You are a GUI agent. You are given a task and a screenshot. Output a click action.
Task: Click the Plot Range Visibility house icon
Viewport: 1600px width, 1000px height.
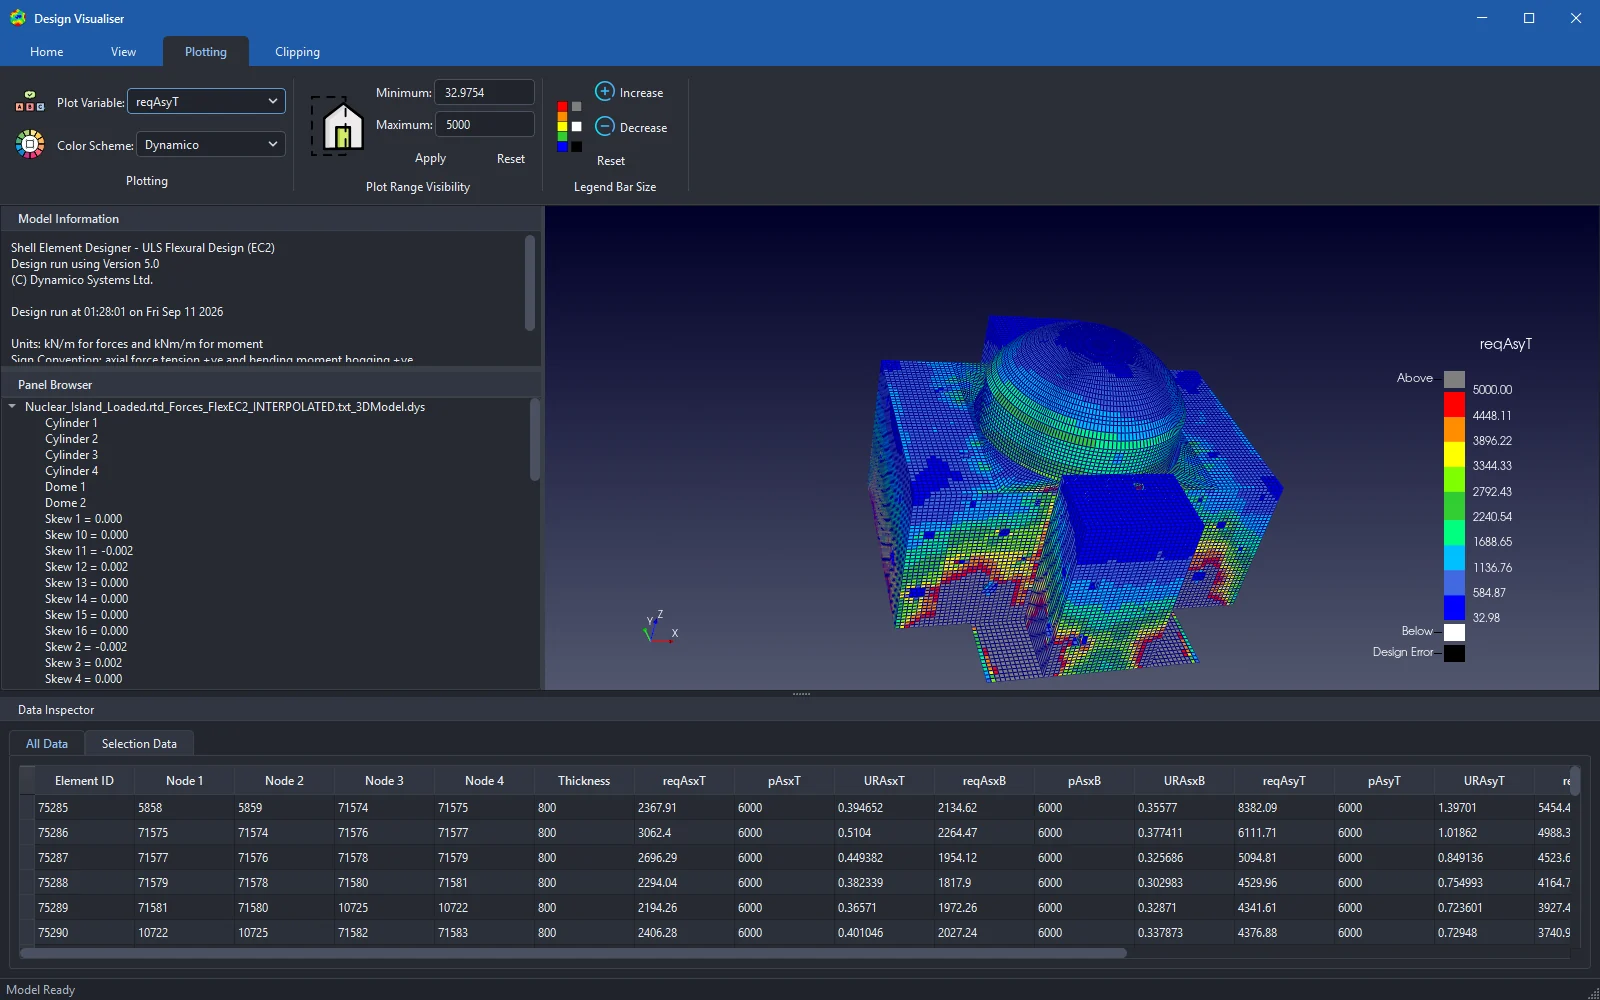[338, 125]
